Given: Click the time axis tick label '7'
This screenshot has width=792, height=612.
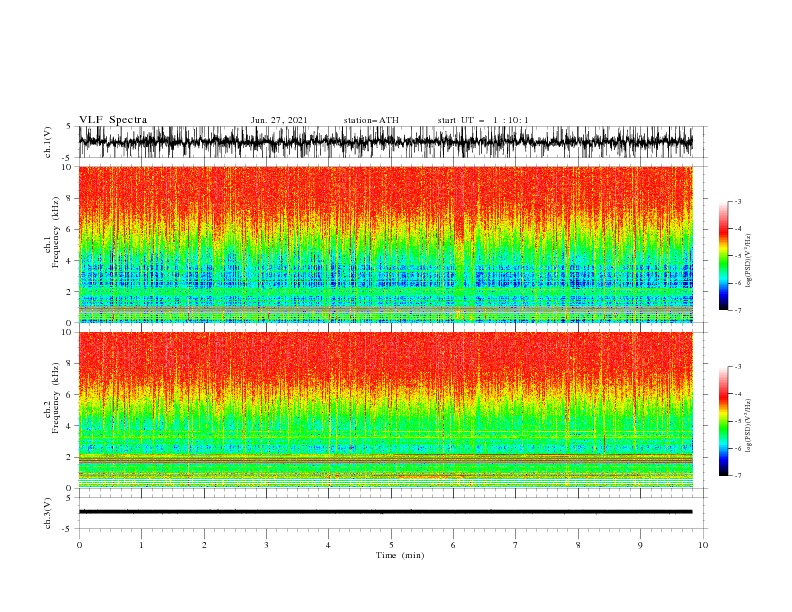Looking at the screenshot, I should click(516, 545).
